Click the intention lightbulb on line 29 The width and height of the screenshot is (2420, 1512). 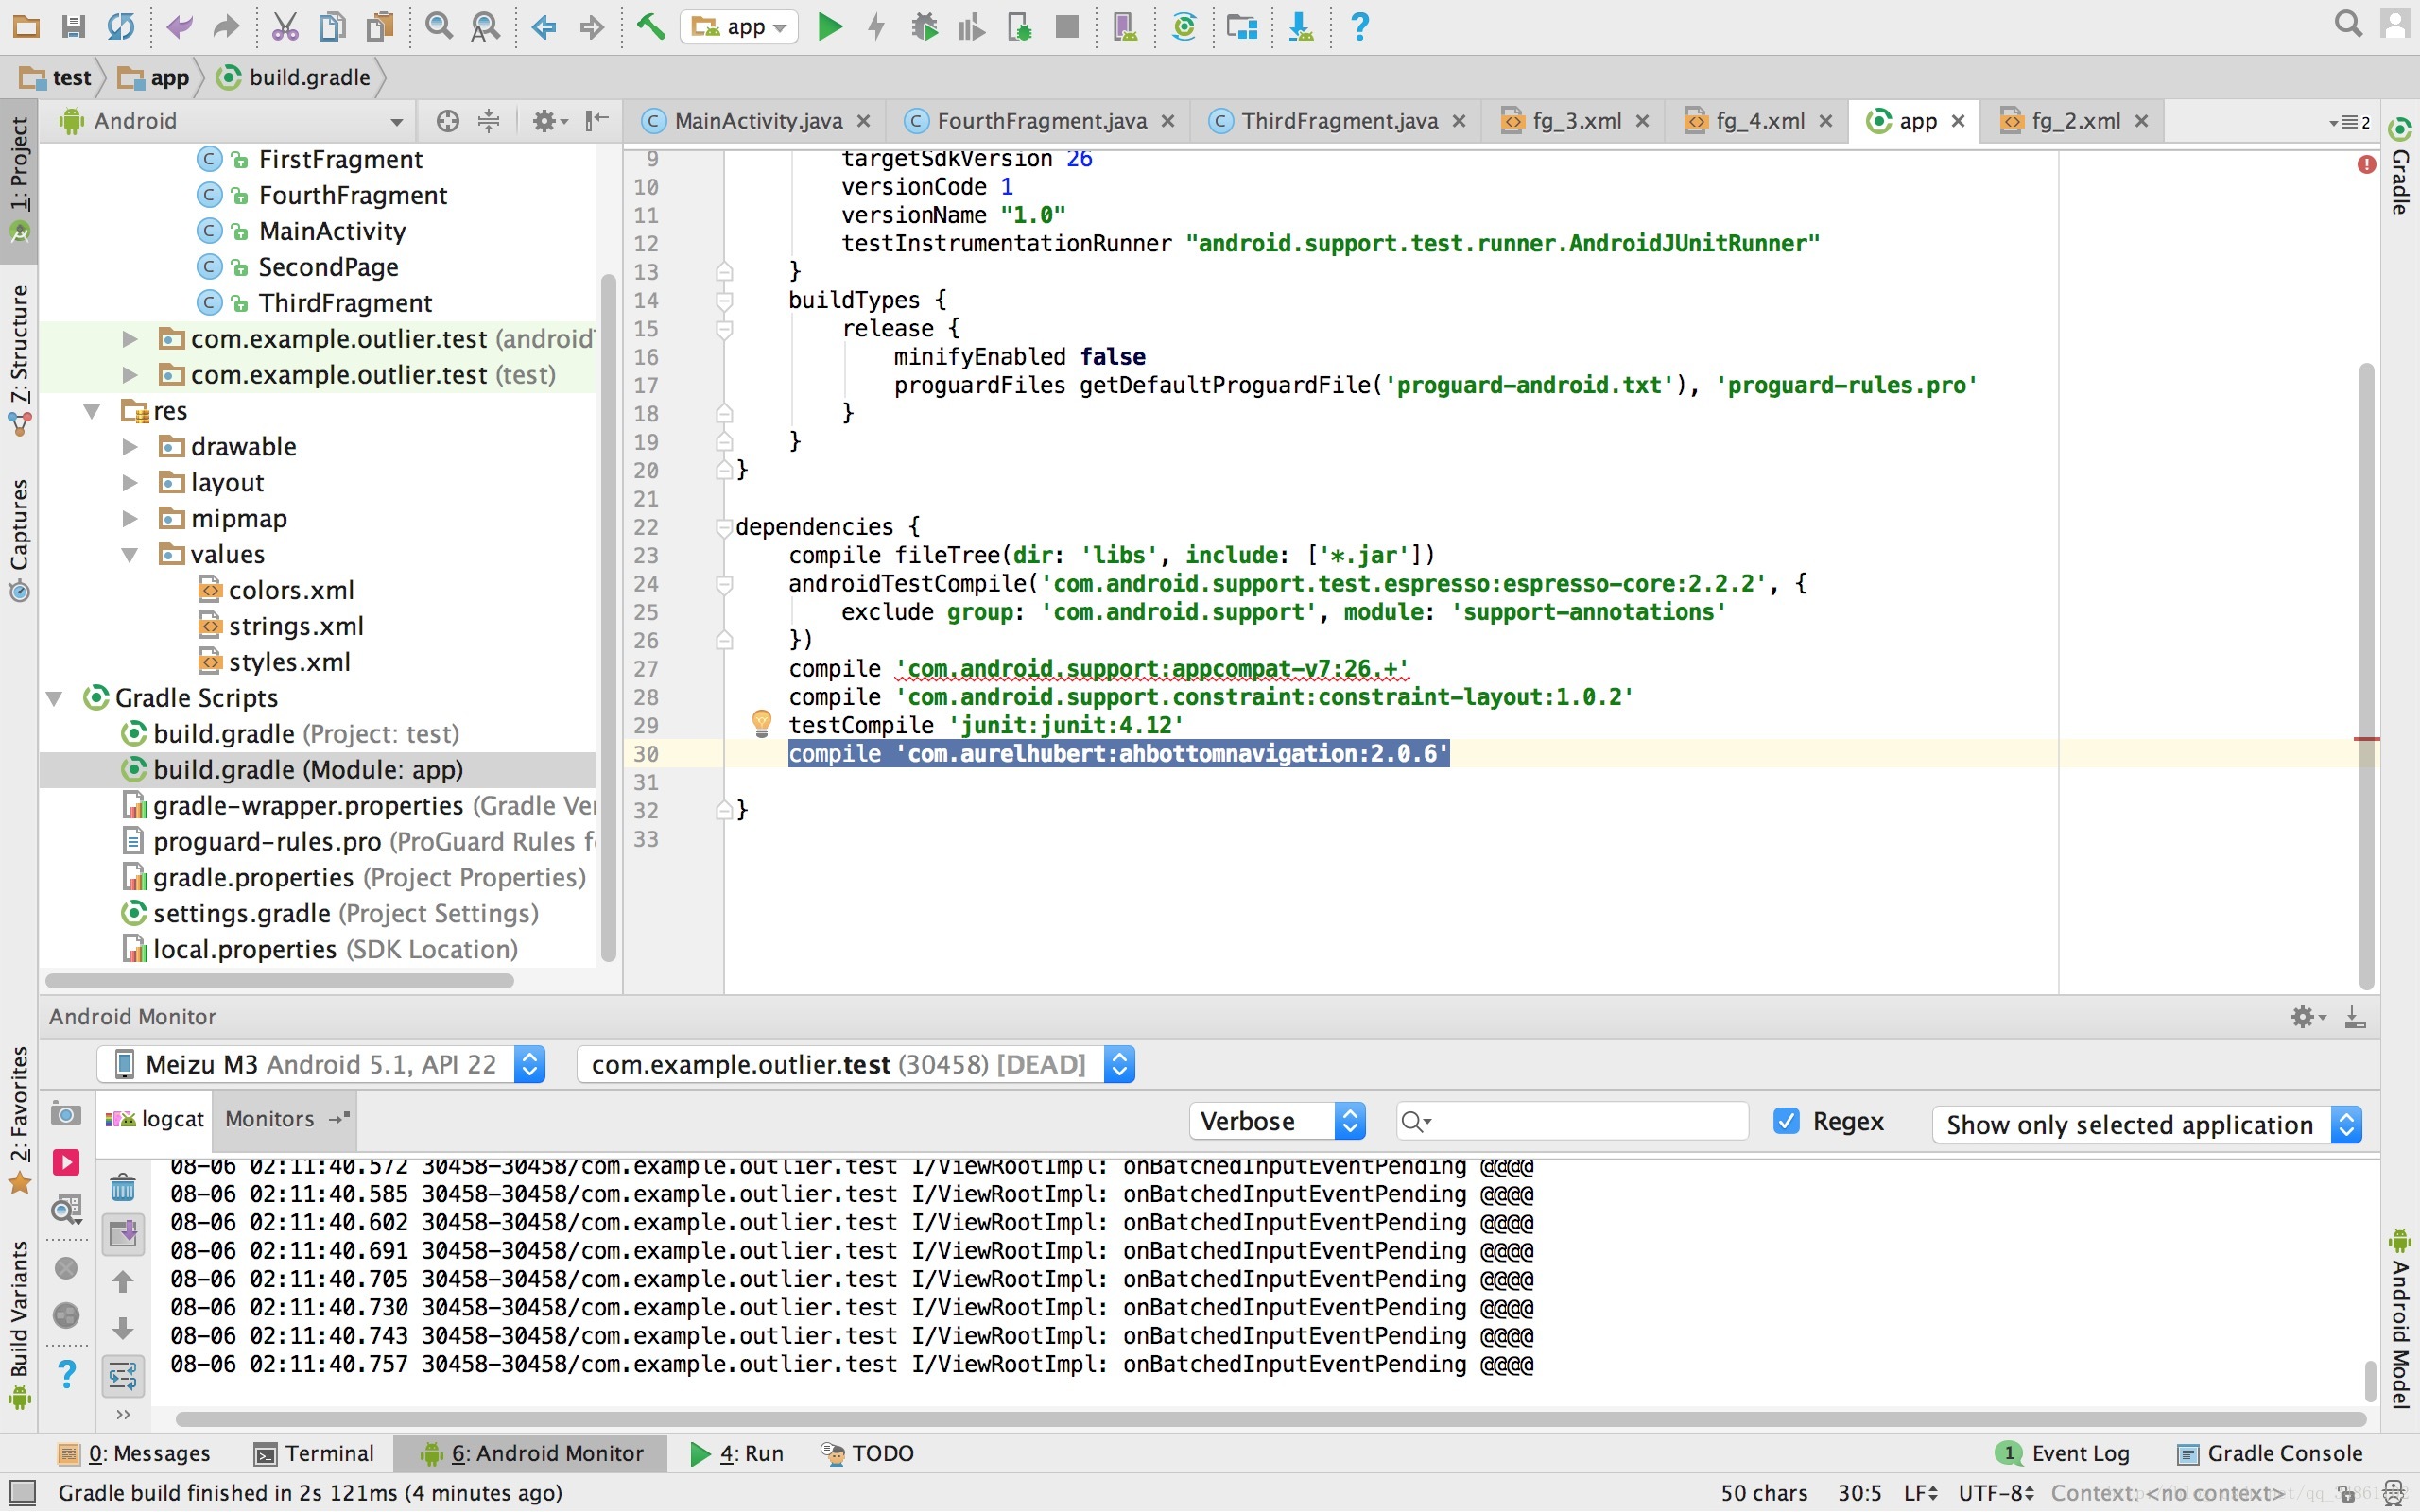coord(761,722)
